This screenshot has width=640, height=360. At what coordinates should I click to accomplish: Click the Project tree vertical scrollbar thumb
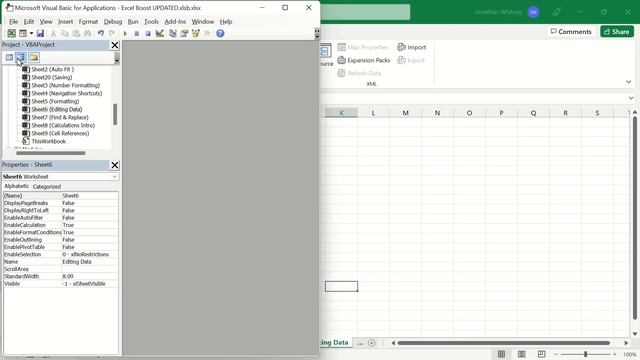[x=115, y=114]
